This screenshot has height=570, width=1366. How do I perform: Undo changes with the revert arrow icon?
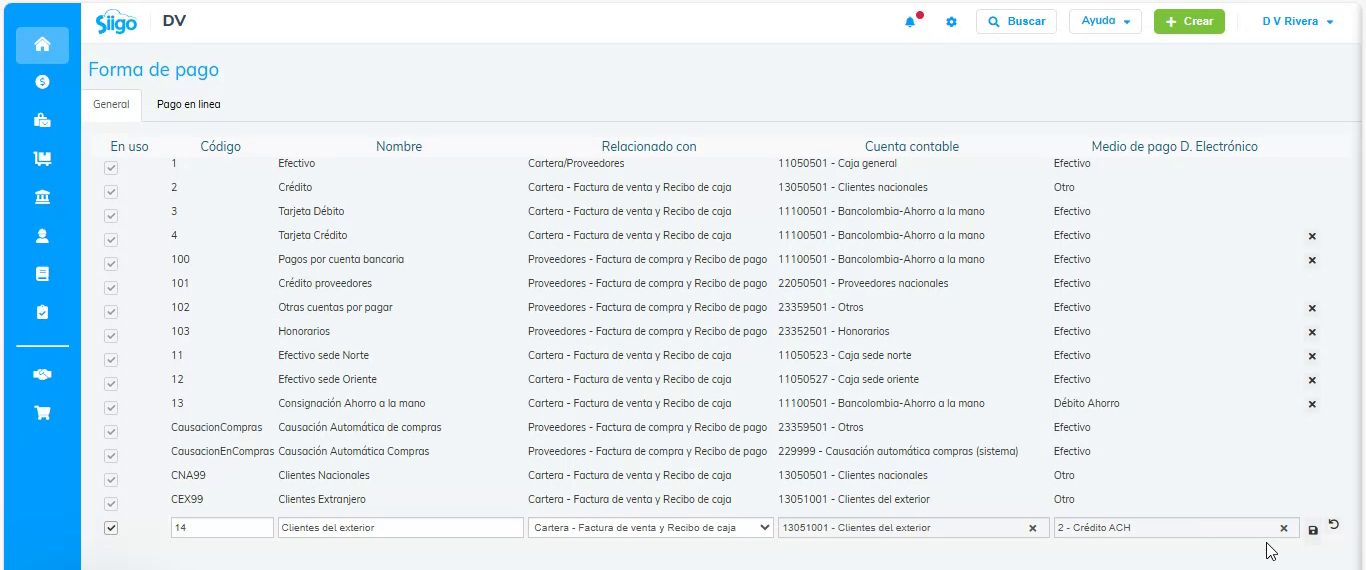point(1333,524)
